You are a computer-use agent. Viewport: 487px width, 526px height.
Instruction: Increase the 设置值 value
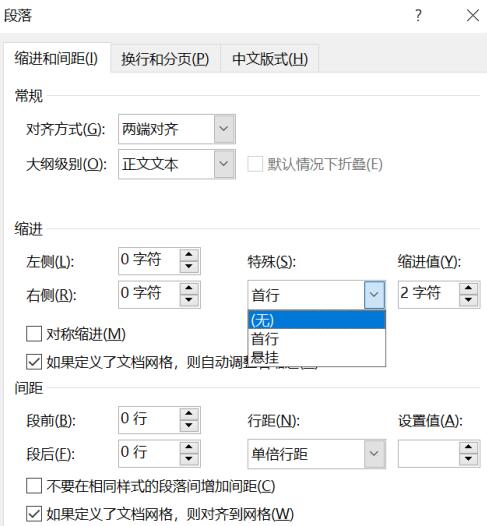click(469, 447)
